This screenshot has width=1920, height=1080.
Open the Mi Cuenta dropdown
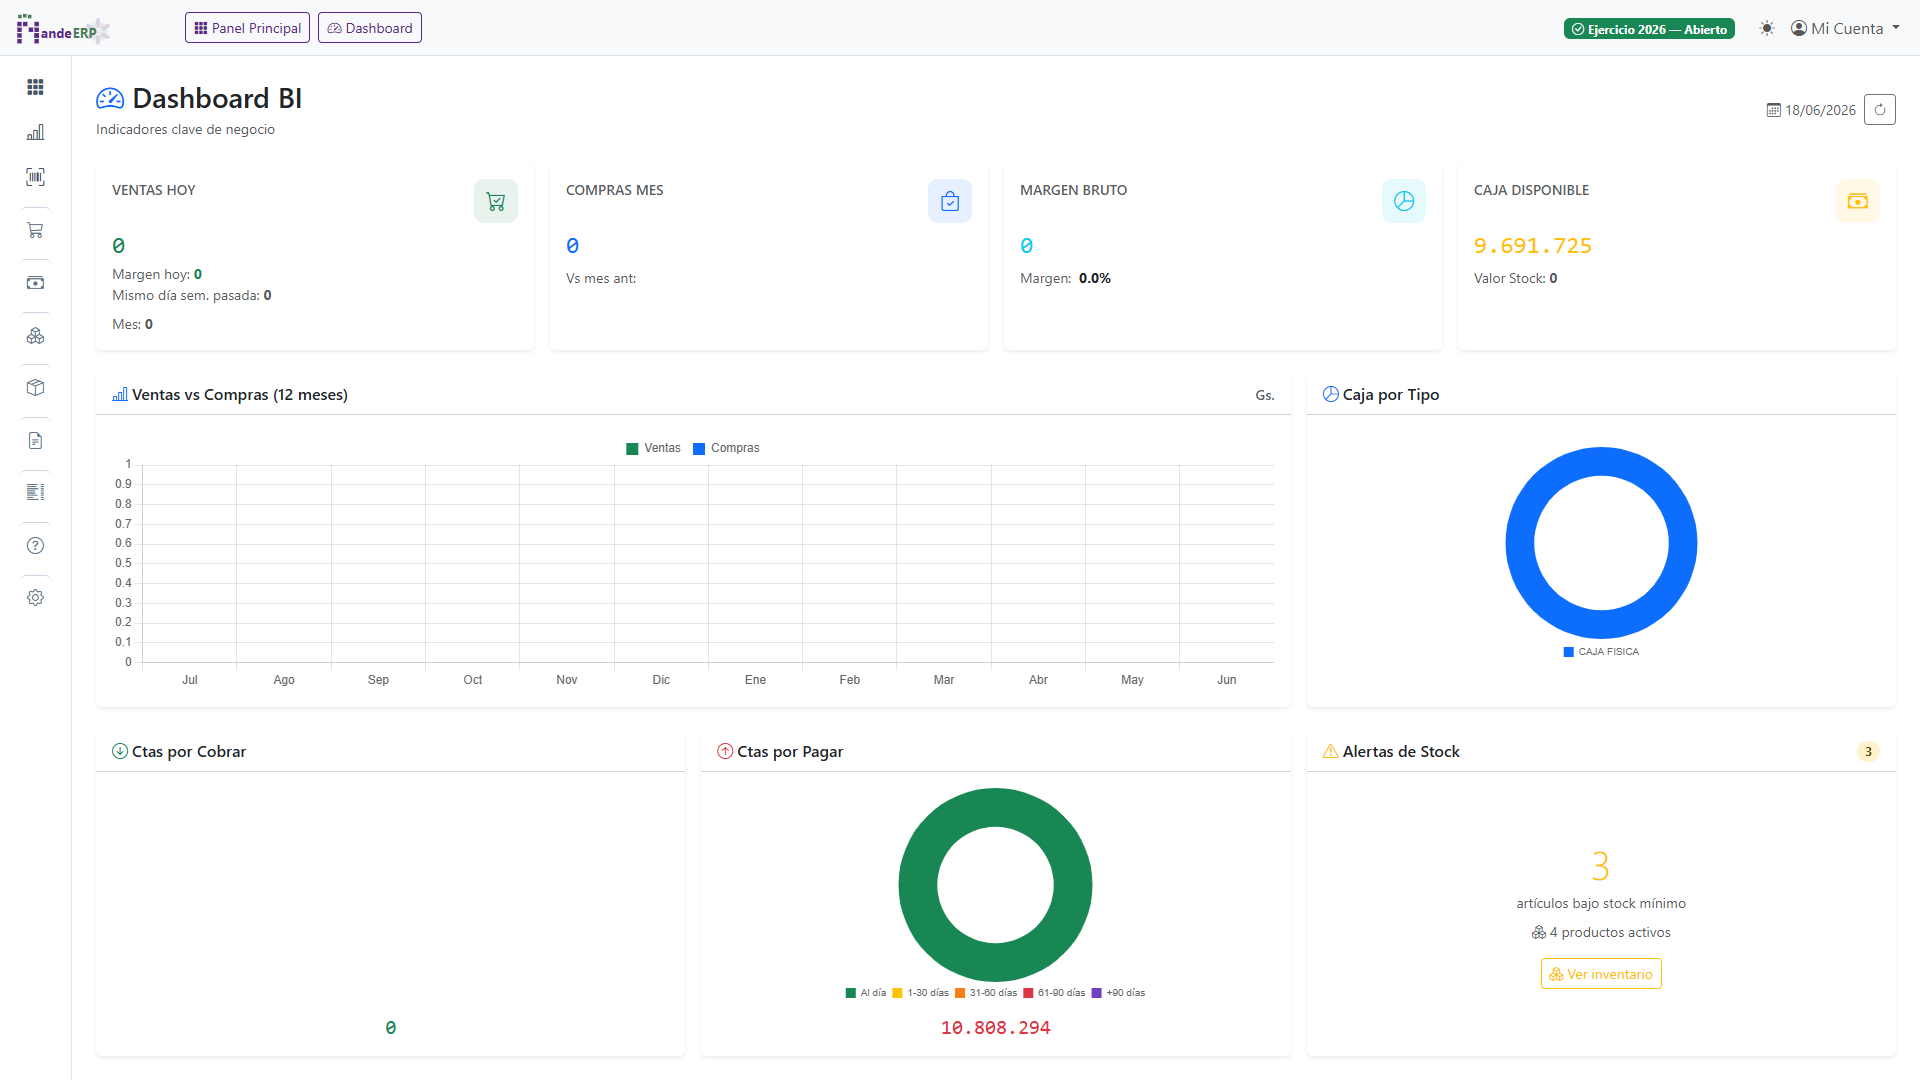pyautogui.click(x=1845, y=28)
